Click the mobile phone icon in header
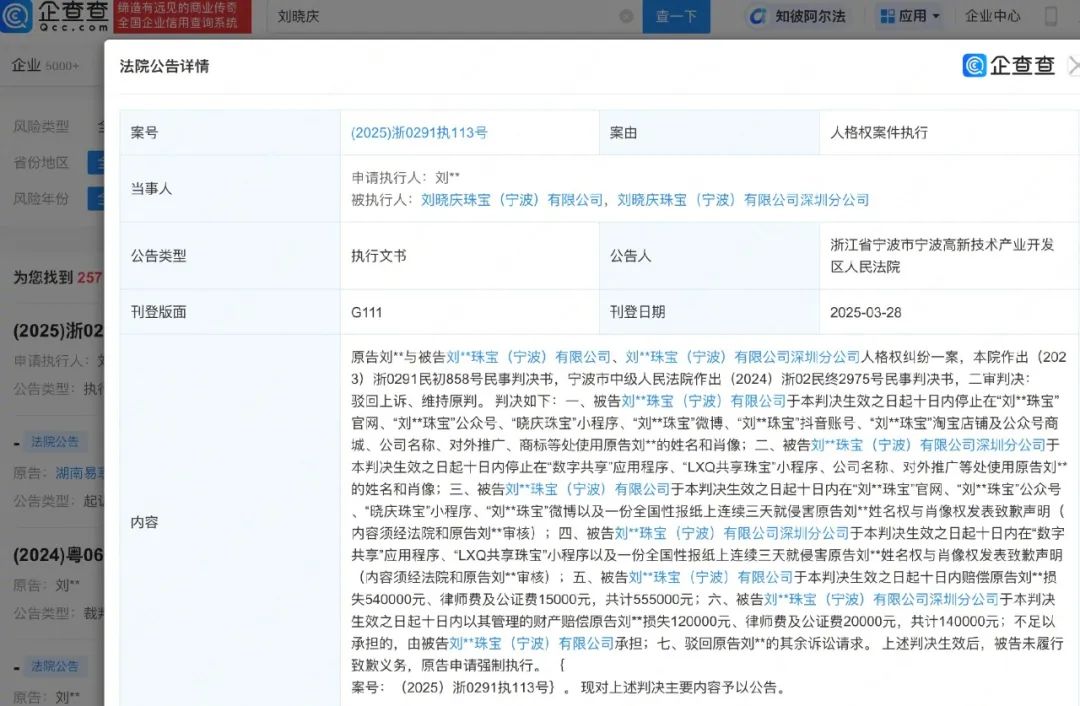Screen dimensions: 1080x706 [x=1051, y=16]
